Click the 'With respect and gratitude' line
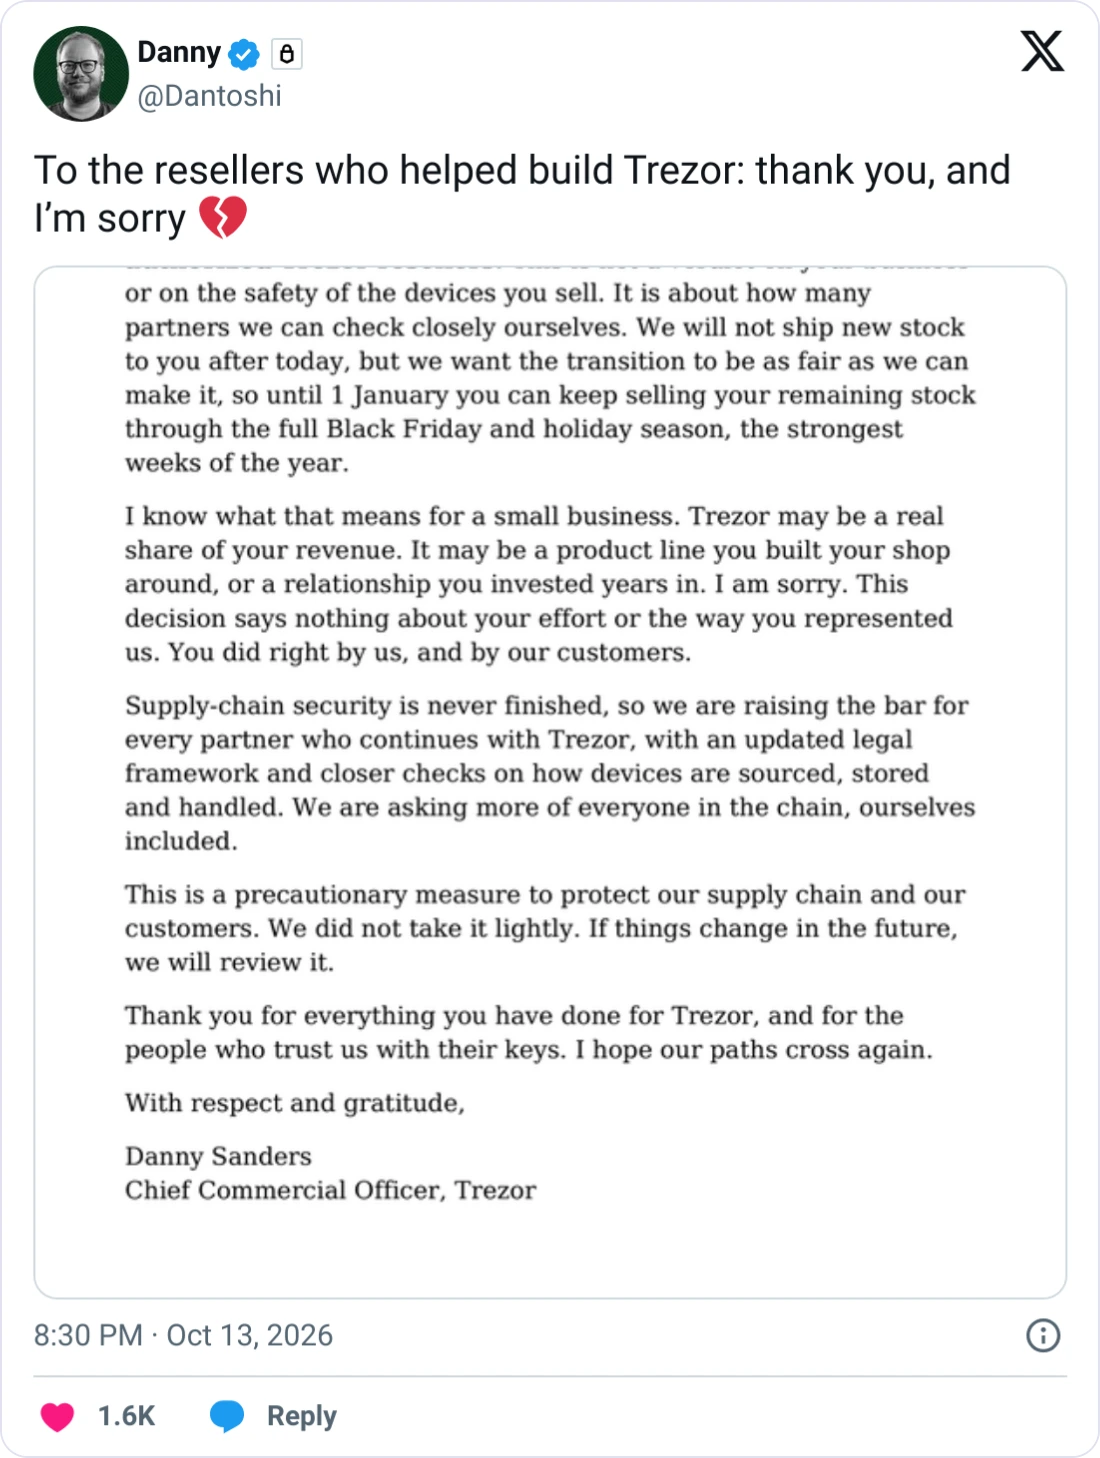The image size is (1100, 1458). [294, 1103]
